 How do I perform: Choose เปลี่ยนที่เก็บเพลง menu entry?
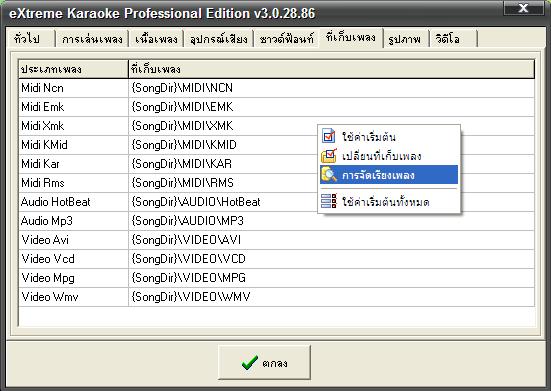pyautogui.click(x=389, y=156)
